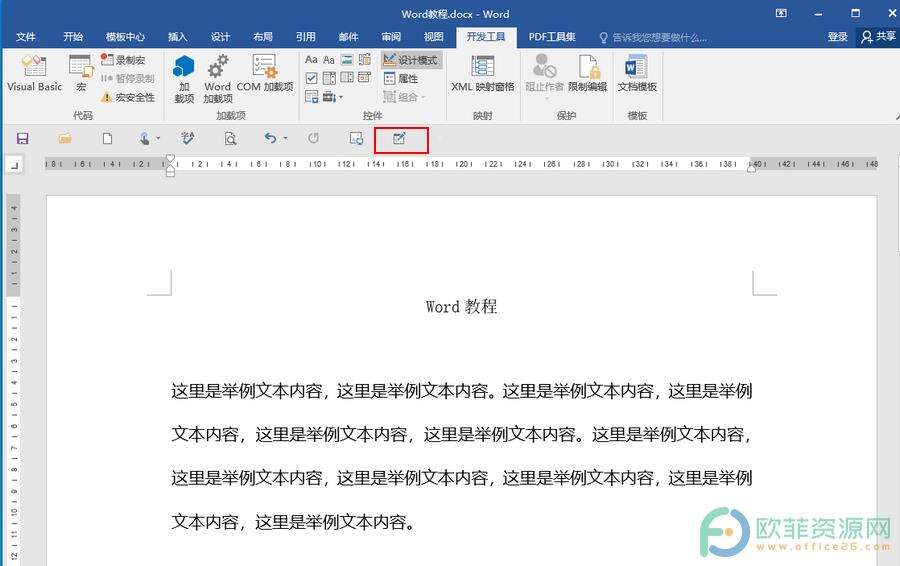Image resolution: width=900 pixels, height=566 pixels.
Task: Open print preview magnifier icon
Action: tap(230, 138)
